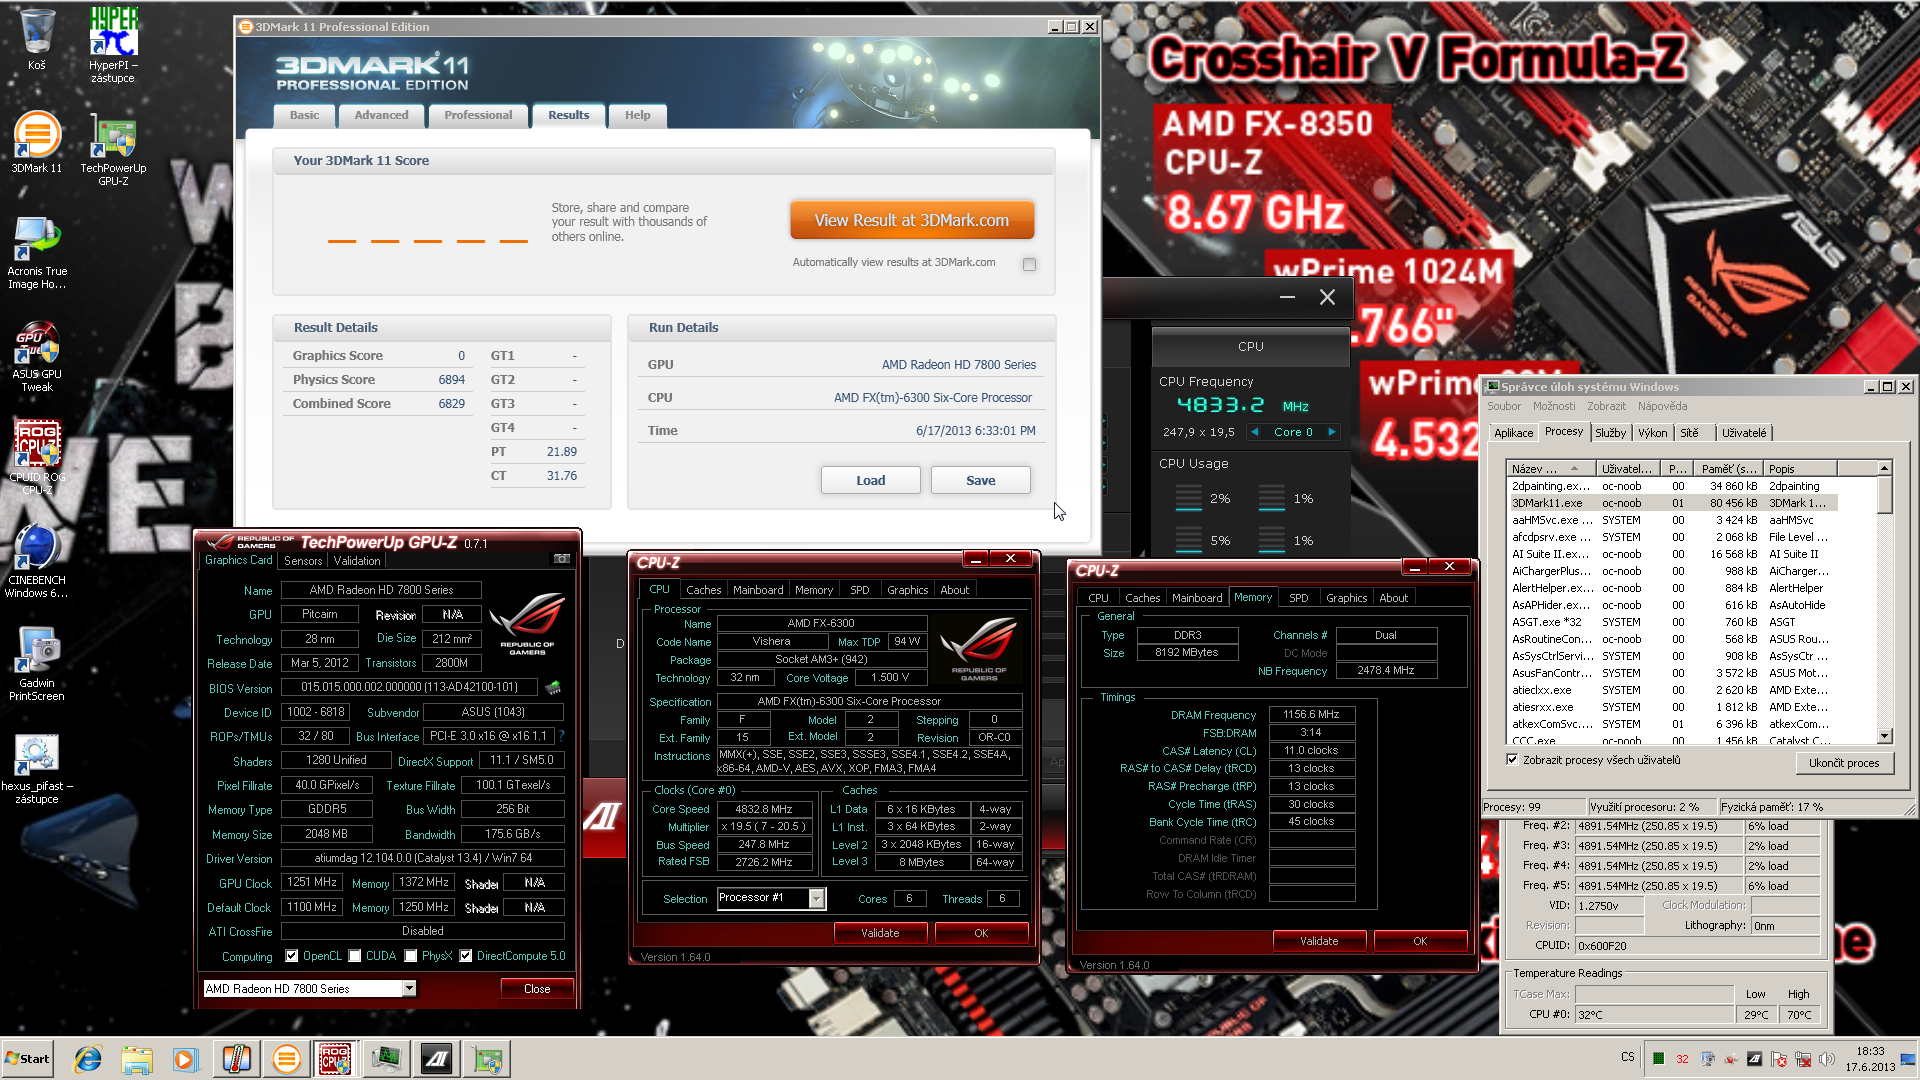
Task: Launch the HyperPI shortcut on the desktop
Action: (113, 45)
